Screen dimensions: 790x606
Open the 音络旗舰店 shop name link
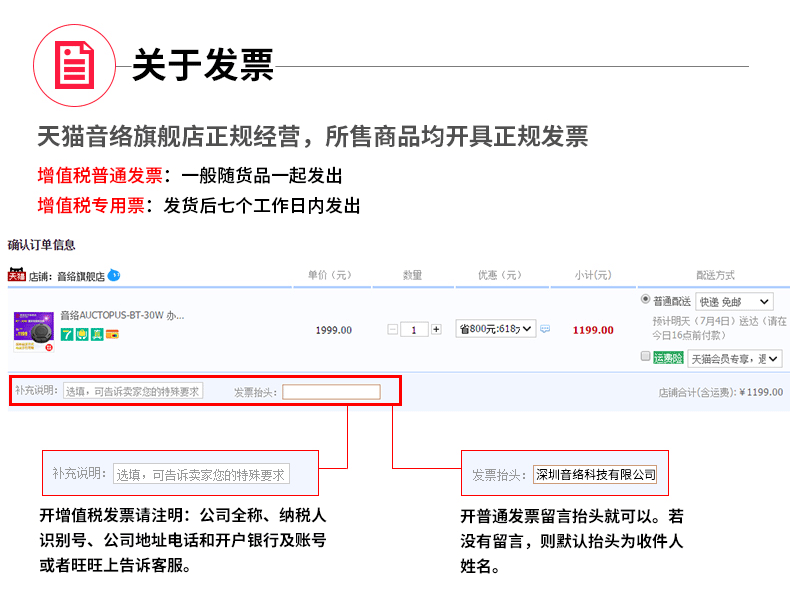(x=81, y=276)
